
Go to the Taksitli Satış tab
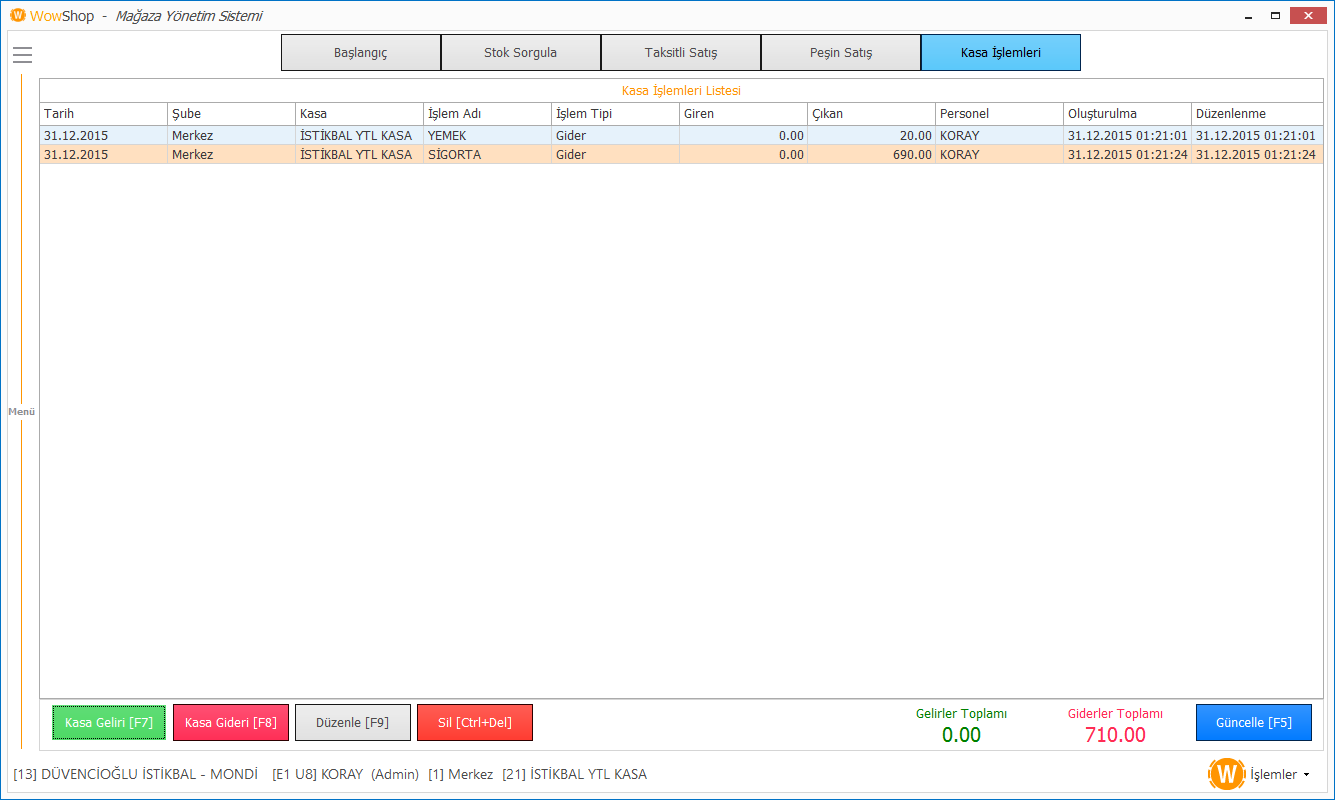[x=680, y=53]
